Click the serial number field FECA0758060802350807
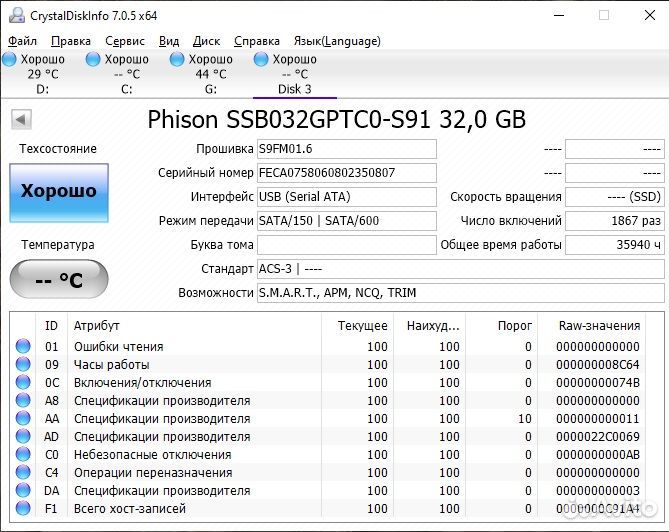 click(x=346, y=173)
